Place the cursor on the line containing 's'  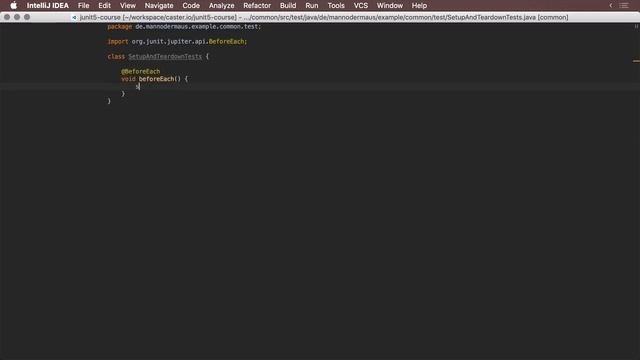320,86
